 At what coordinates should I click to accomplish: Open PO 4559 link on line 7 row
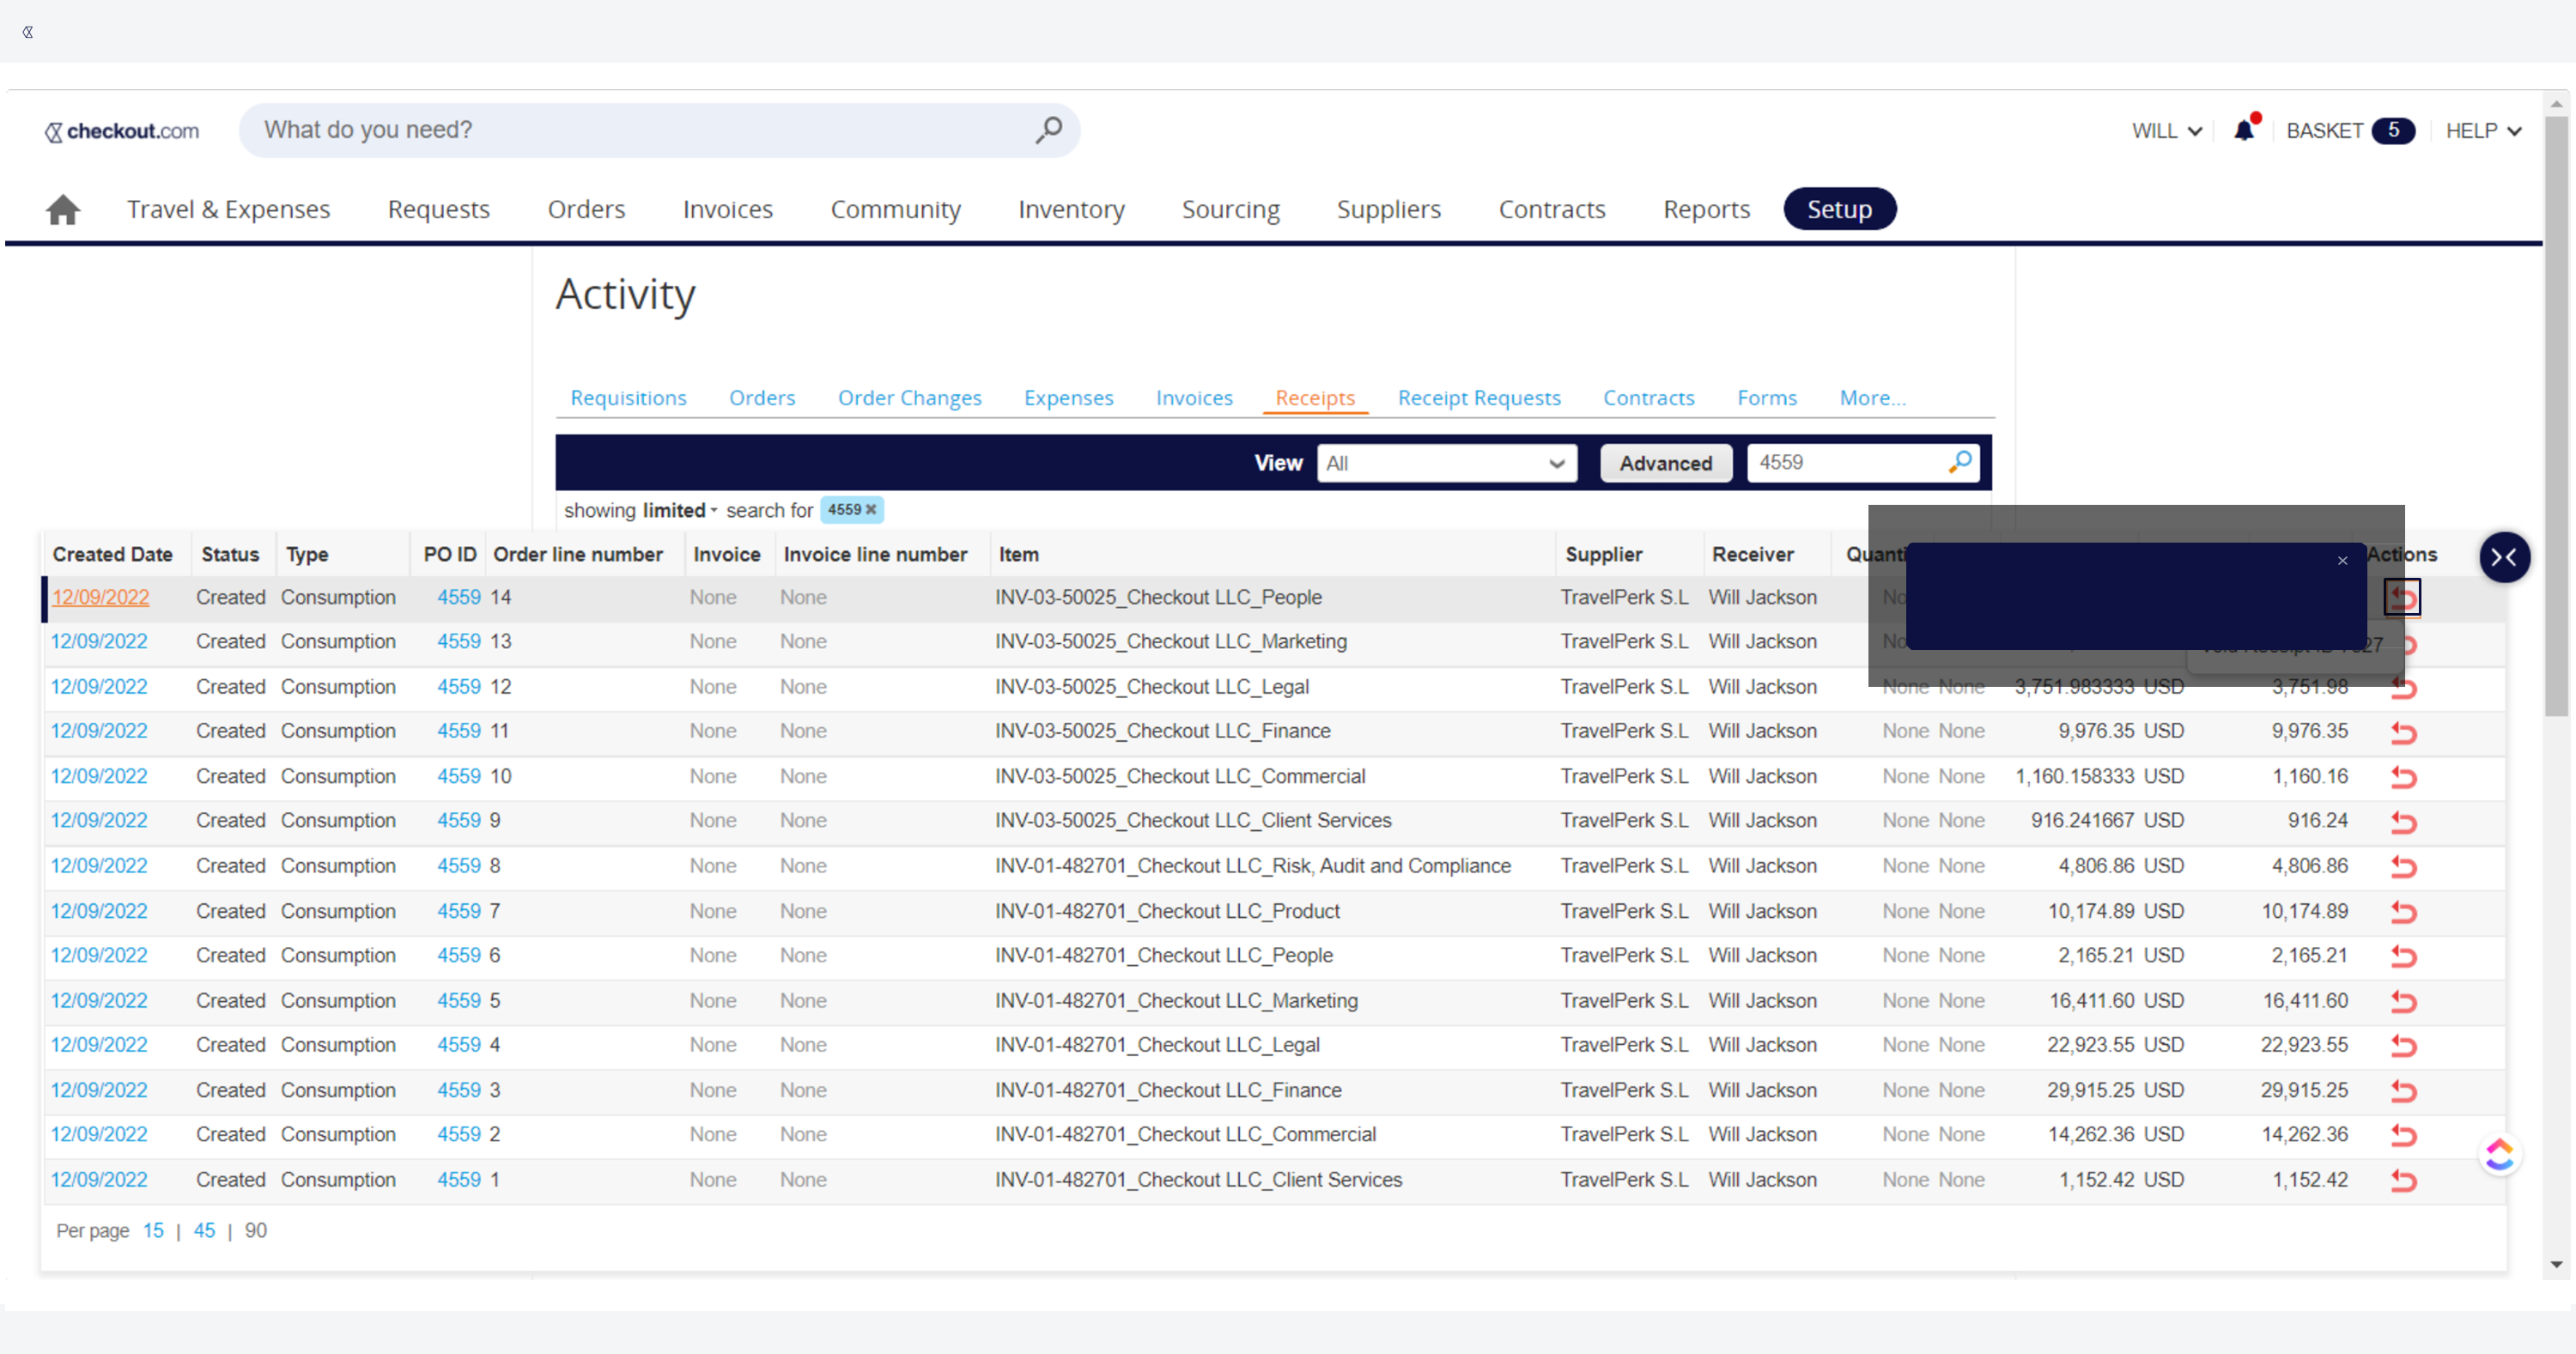pos(458,911)
